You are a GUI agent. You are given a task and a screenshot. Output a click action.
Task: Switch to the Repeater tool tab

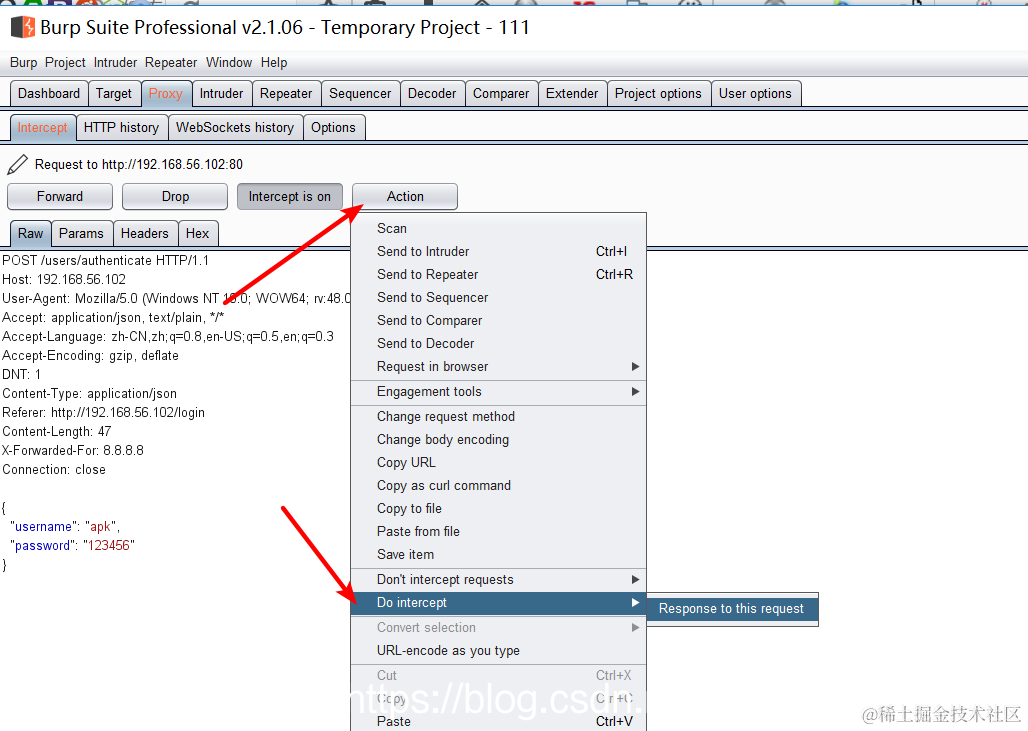point(286,94)
